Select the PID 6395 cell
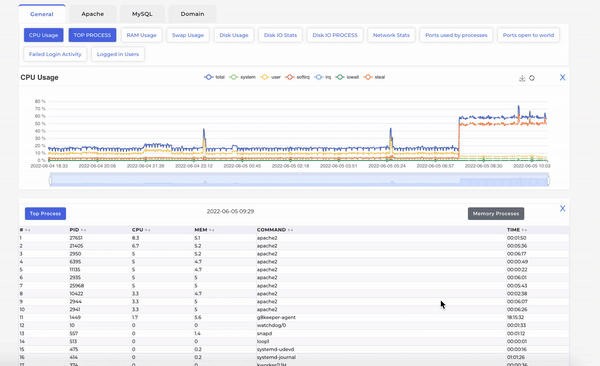The width and height of the screenshot is (600, 366). point(75,262)
